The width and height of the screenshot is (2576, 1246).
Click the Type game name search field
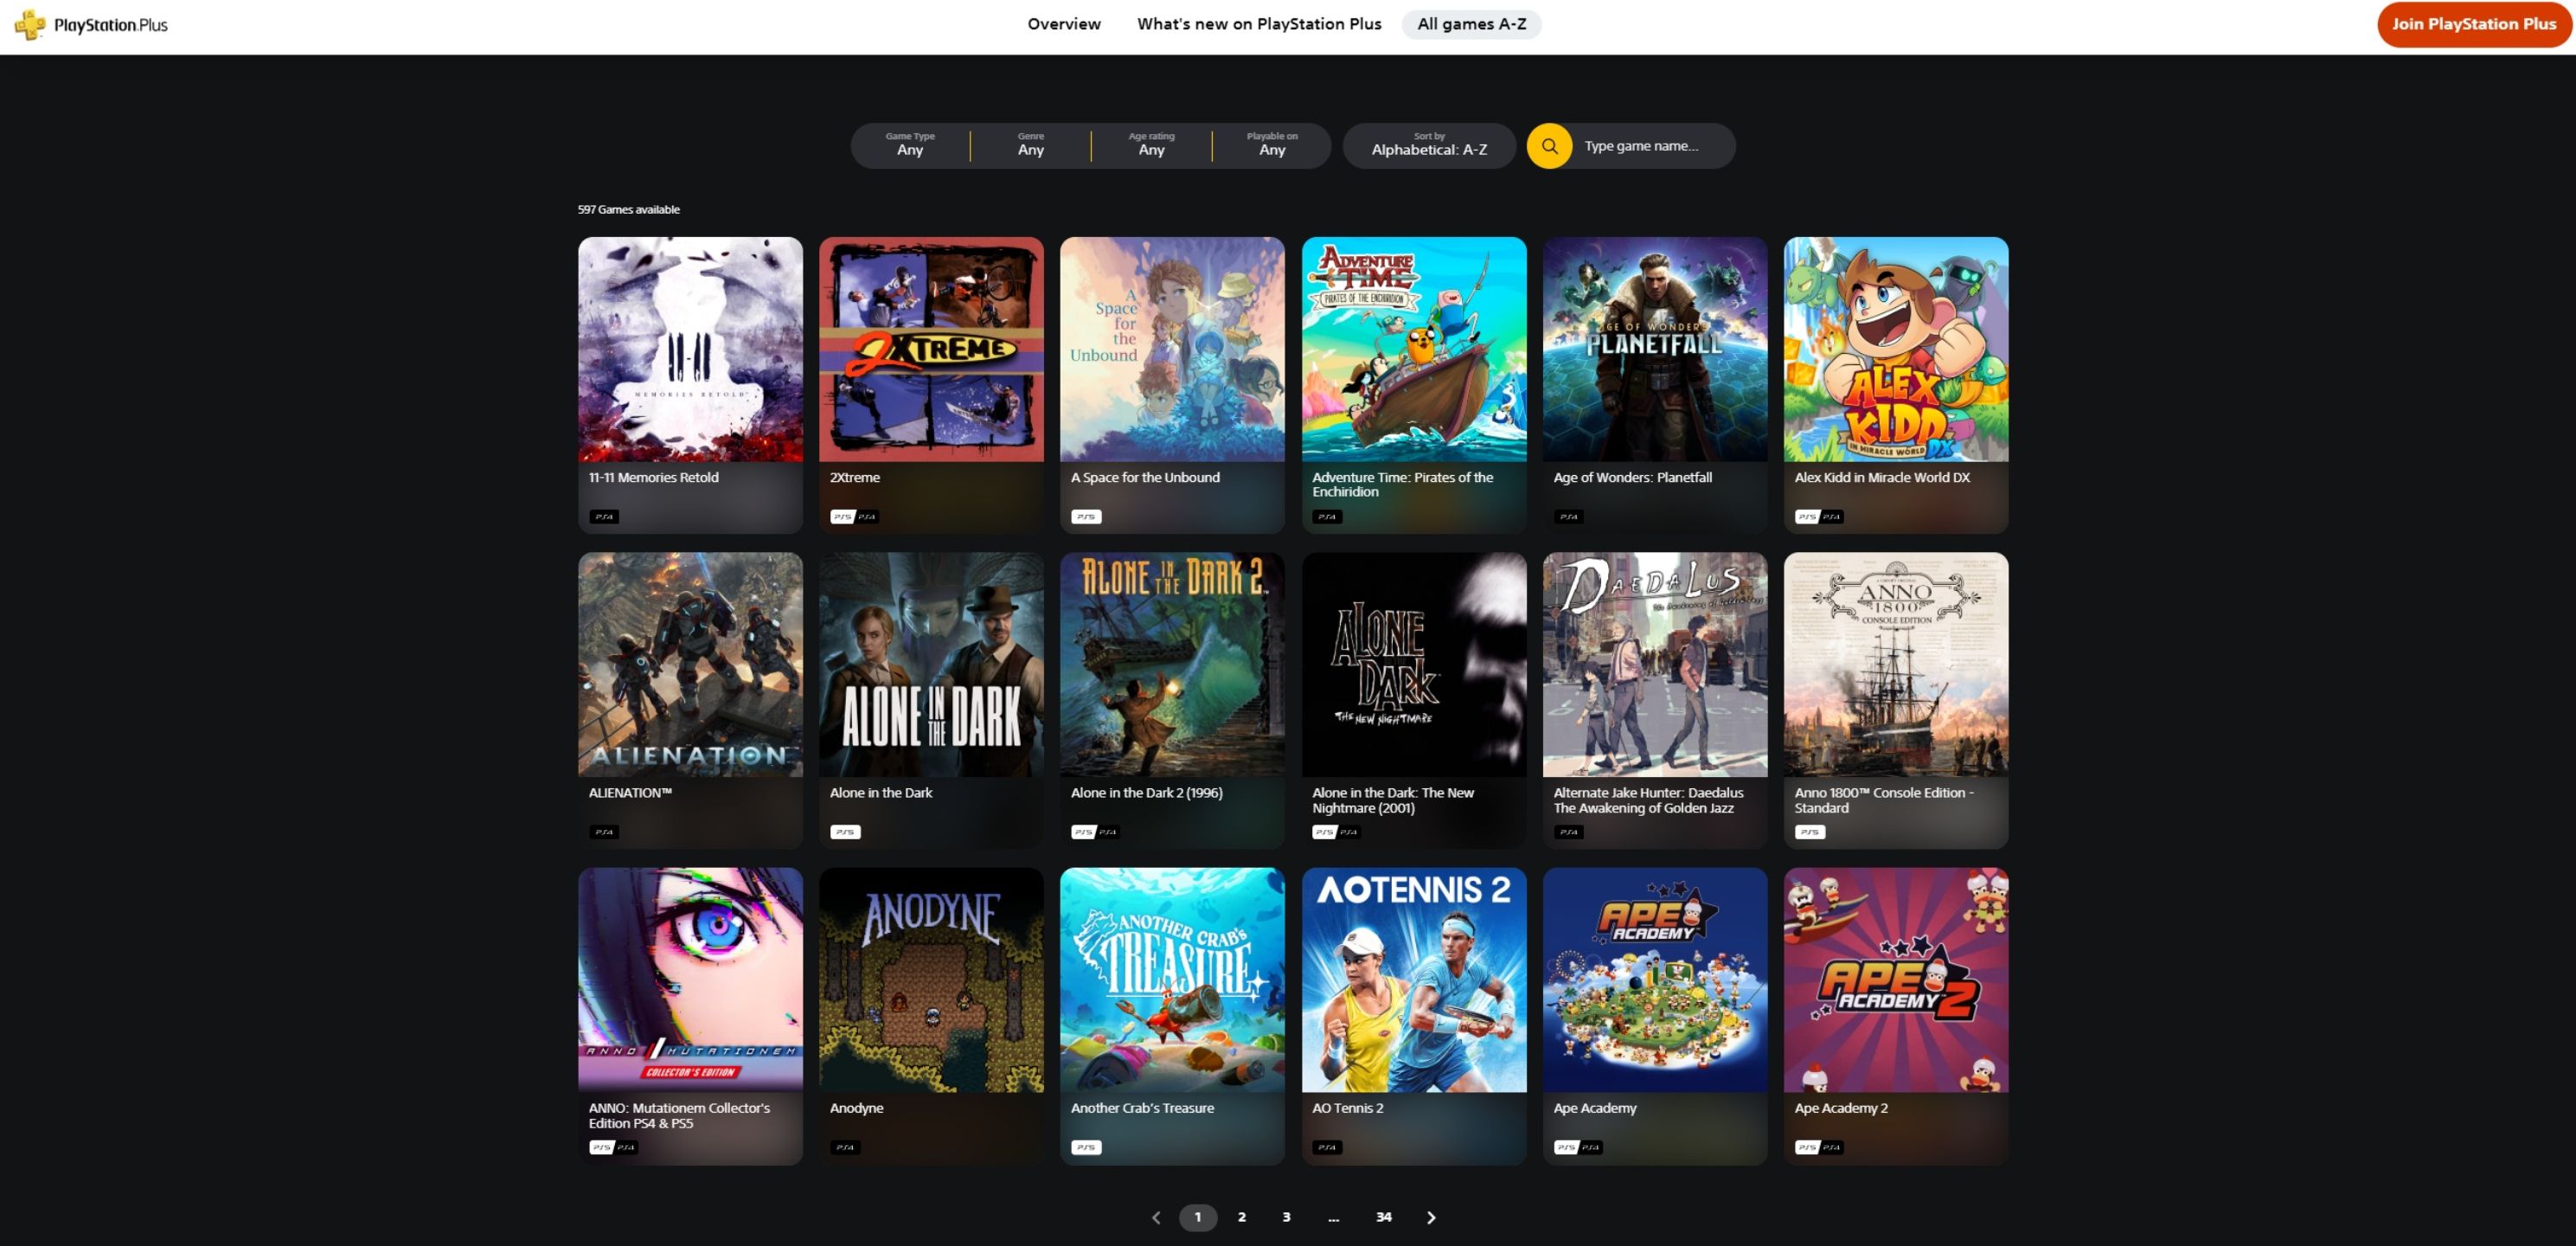click(1653, 146)
